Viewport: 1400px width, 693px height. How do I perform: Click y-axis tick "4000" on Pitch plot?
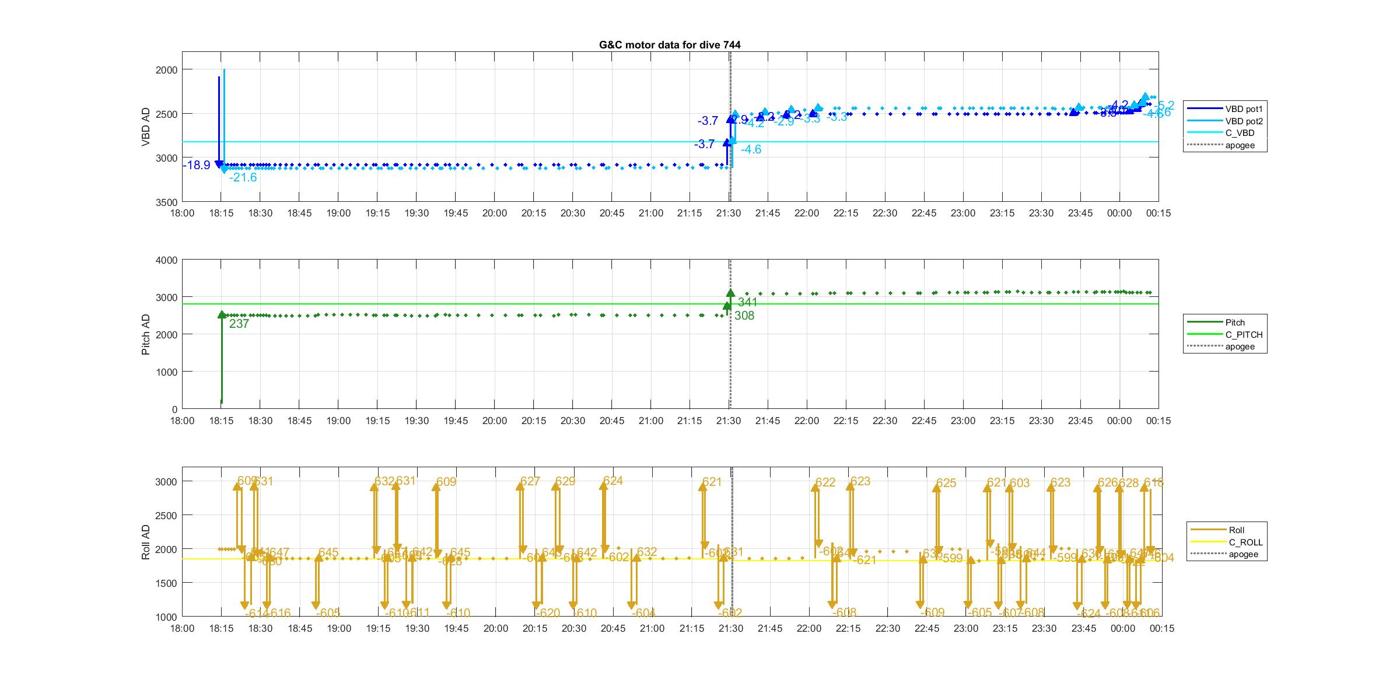[166, 260]
